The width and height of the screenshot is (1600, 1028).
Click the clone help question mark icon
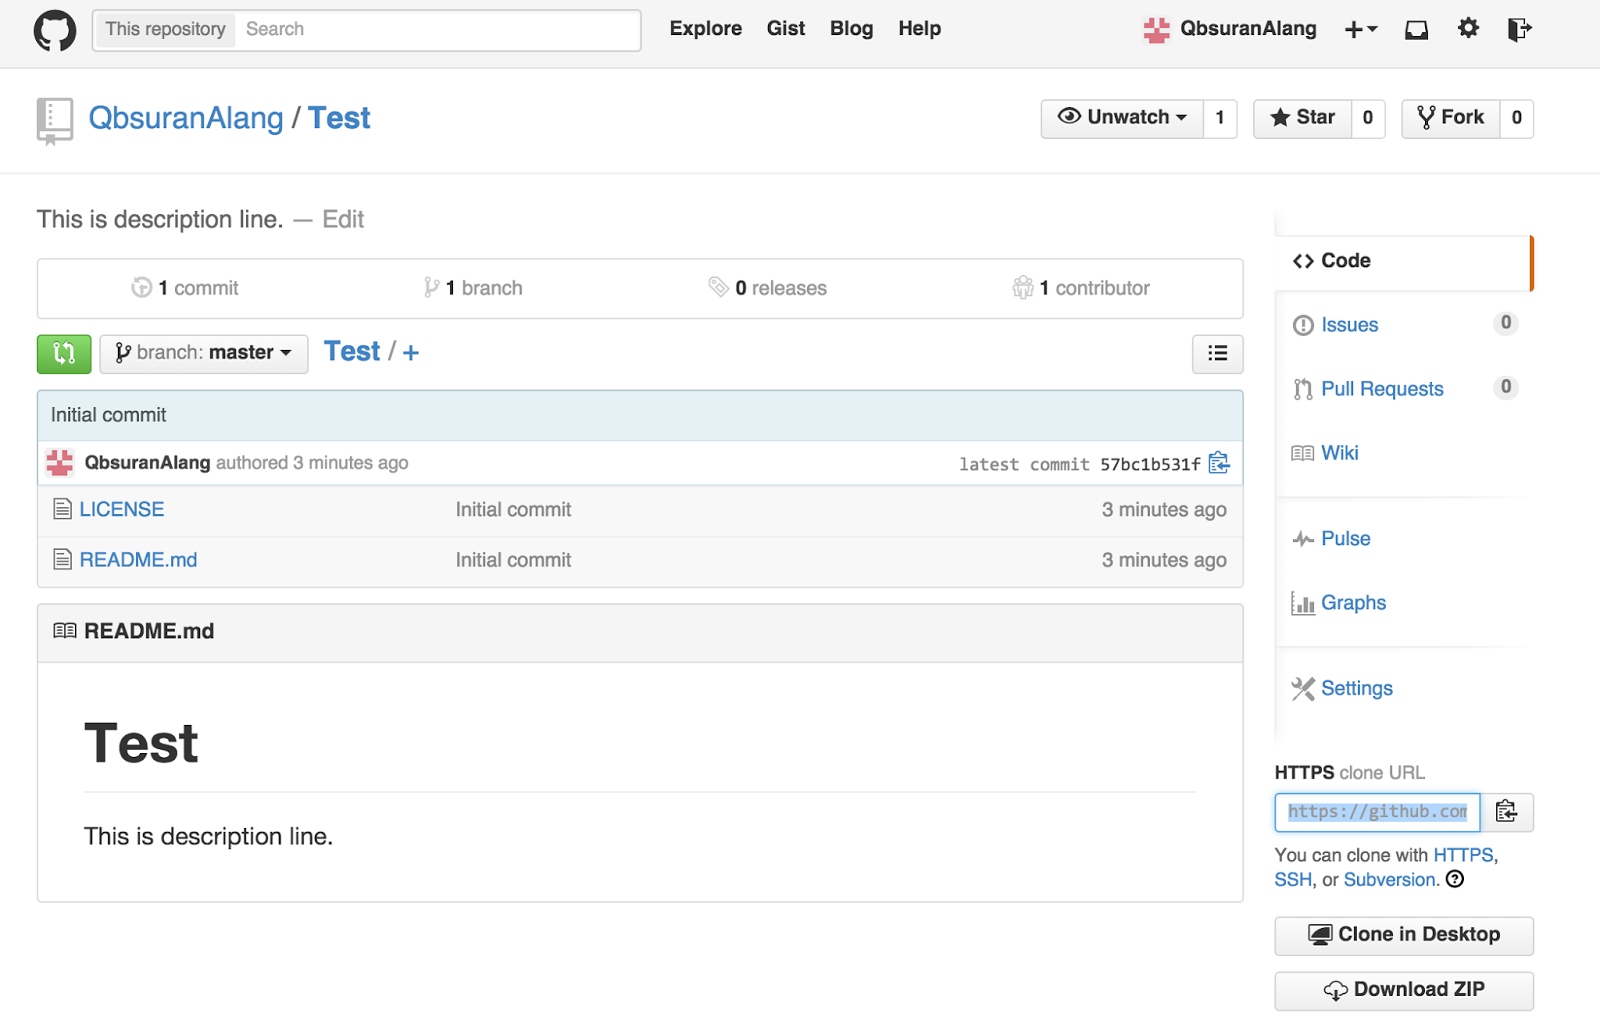point(1455,879)
